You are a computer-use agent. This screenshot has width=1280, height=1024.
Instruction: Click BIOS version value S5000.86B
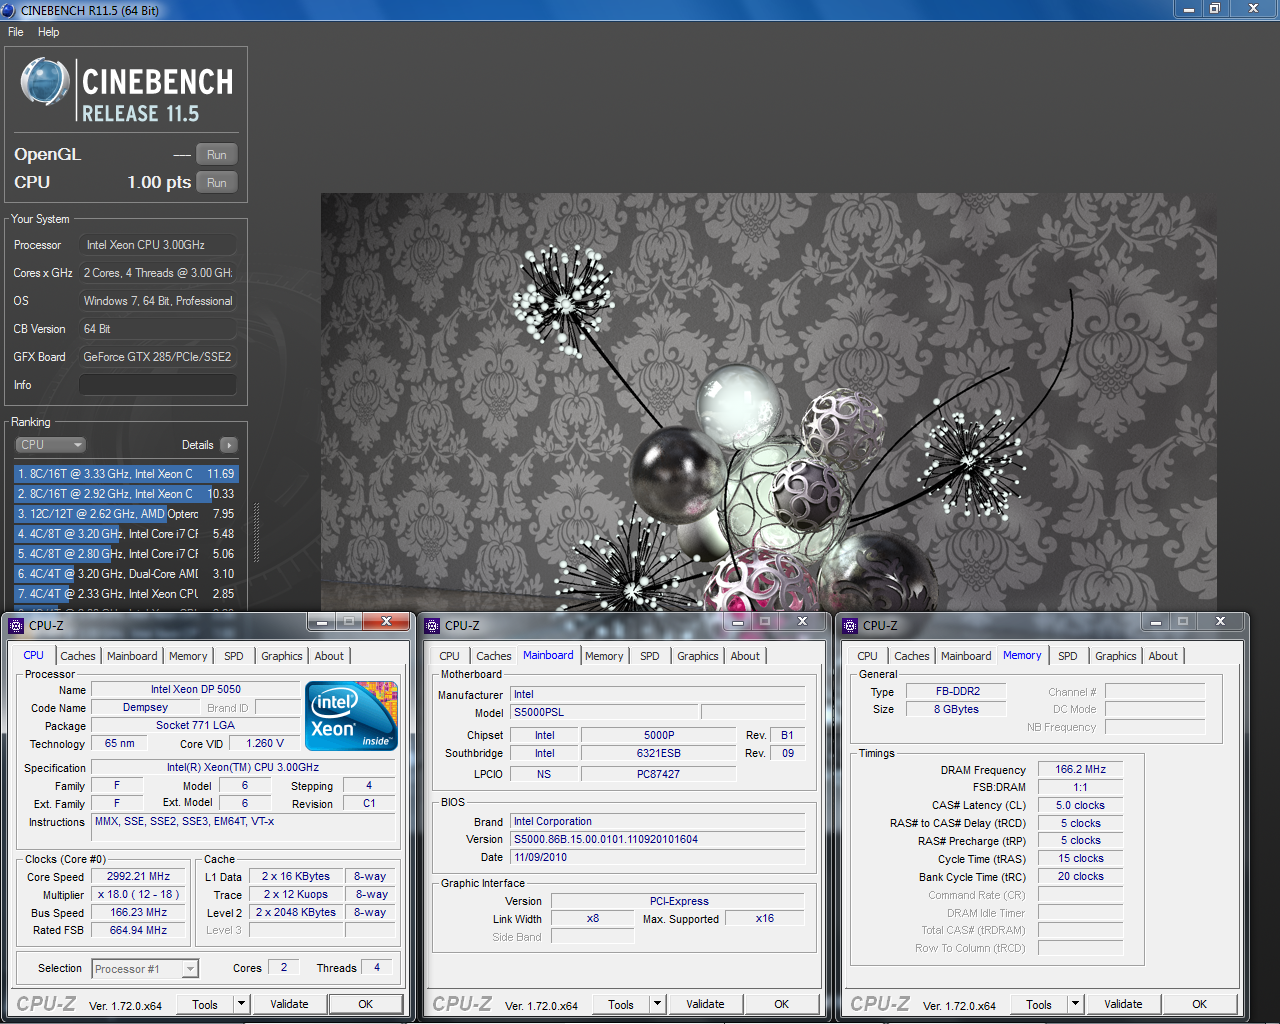(658, 839)
